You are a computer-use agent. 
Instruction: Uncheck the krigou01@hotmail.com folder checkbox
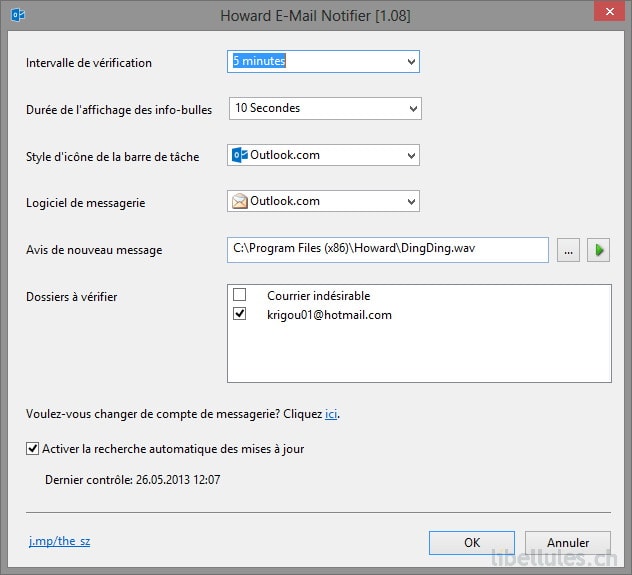coord(239,313)
